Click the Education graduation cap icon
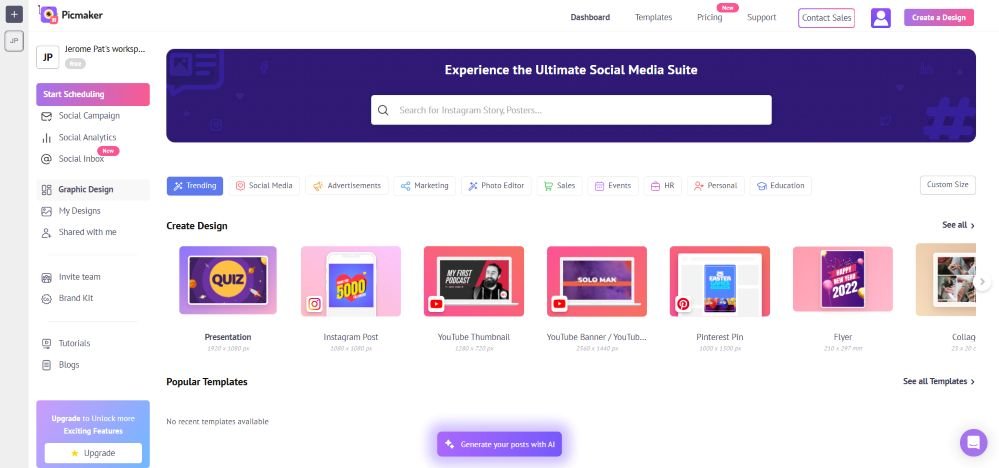The height and width of the screenshot is (468, 999). coord(761,186)
